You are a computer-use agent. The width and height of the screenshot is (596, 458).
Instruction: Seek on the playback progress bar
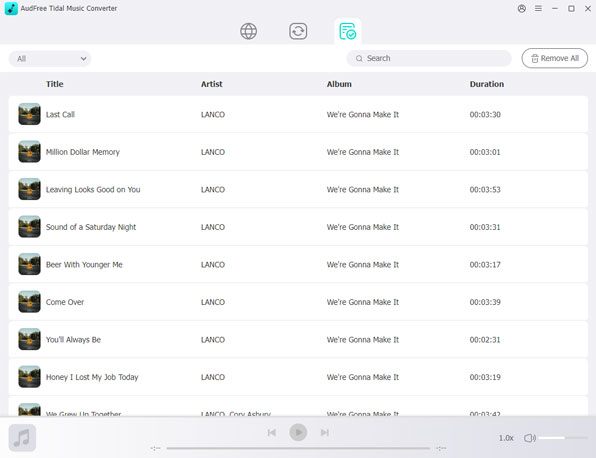[298, 448]
